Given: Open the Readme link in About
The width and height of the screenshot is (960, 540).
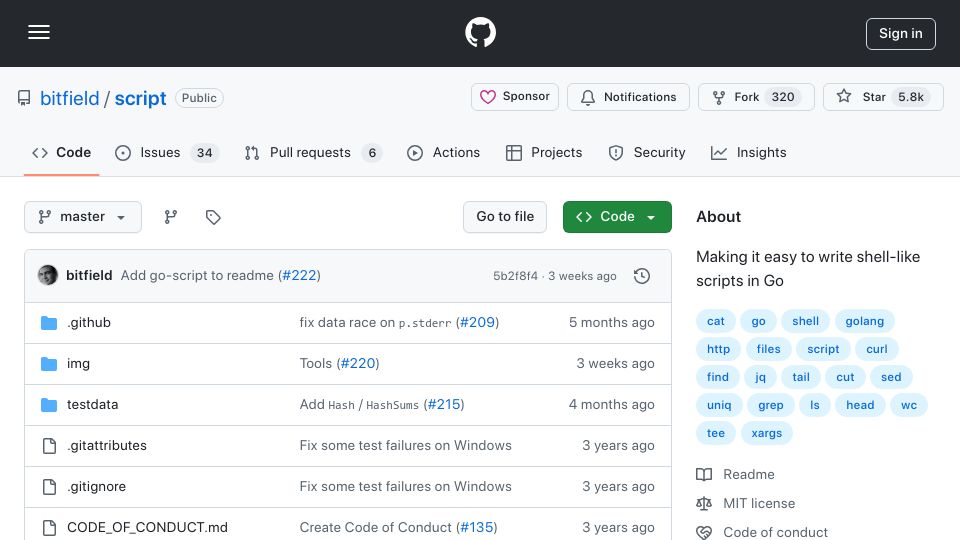Looking at the screenshot, I should click(735, 474).
